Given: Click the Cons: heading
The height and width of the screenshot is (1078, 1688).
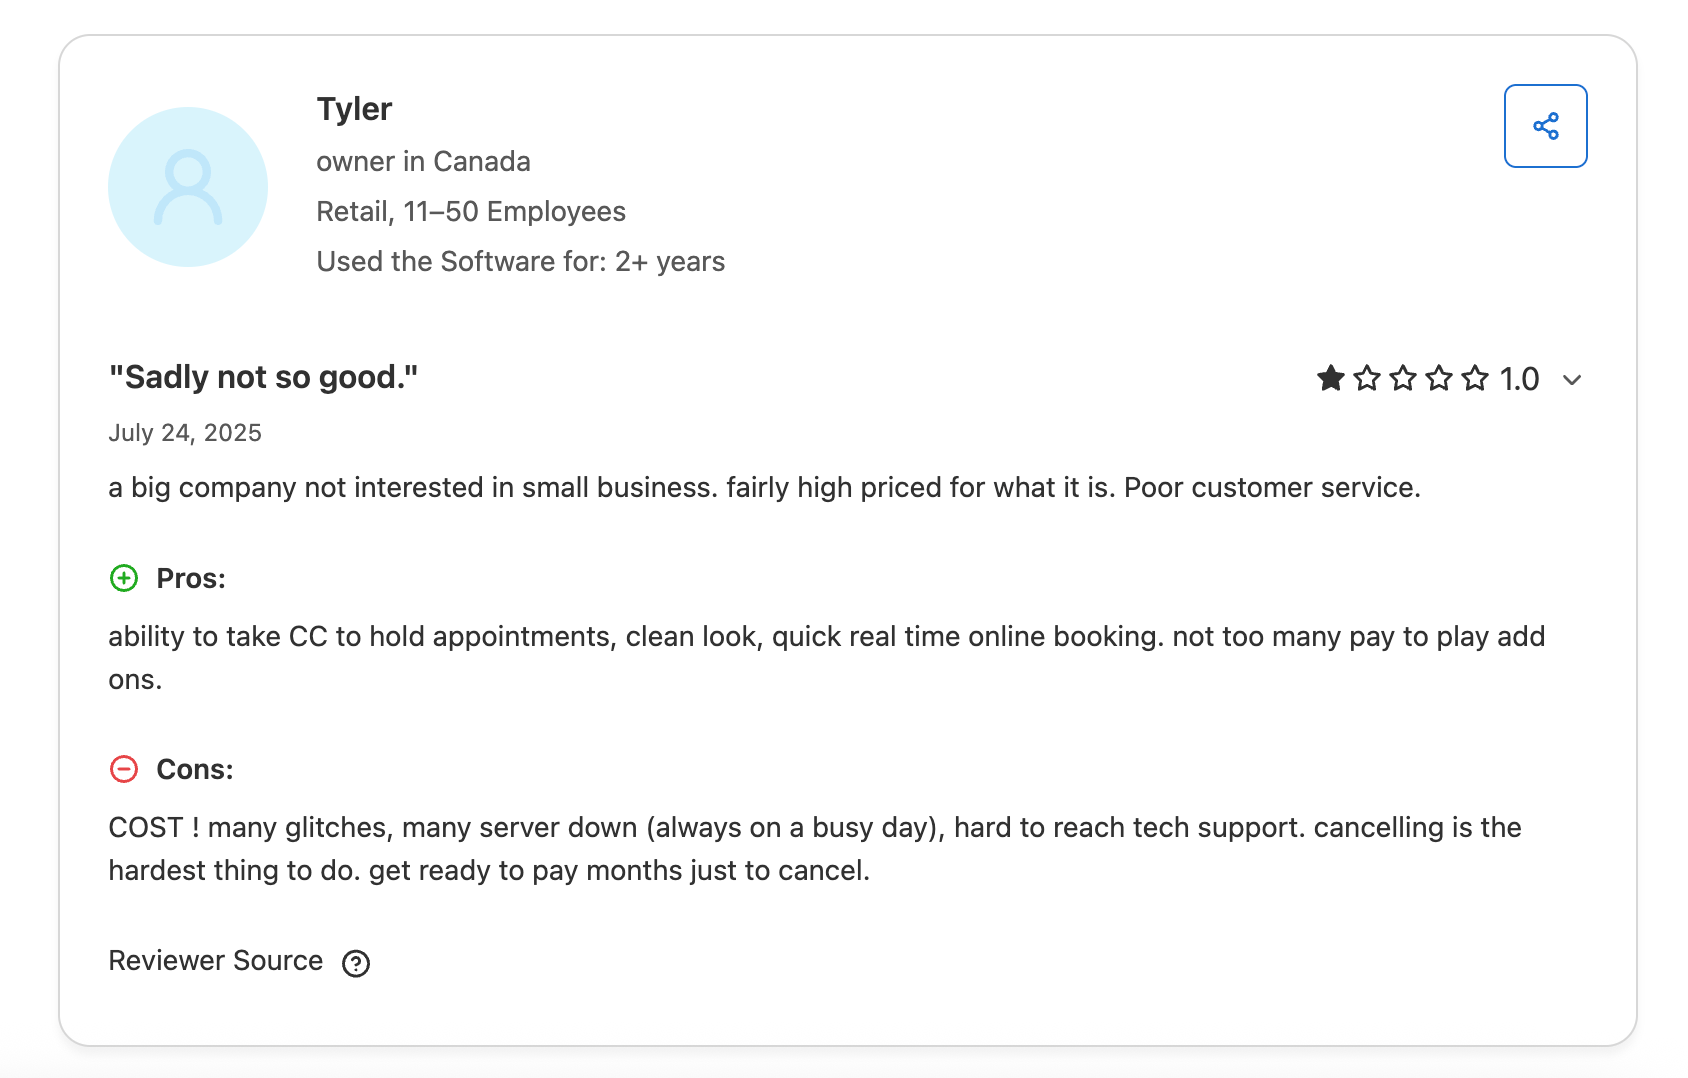Looking at the screenshot, I should point(195,770).
